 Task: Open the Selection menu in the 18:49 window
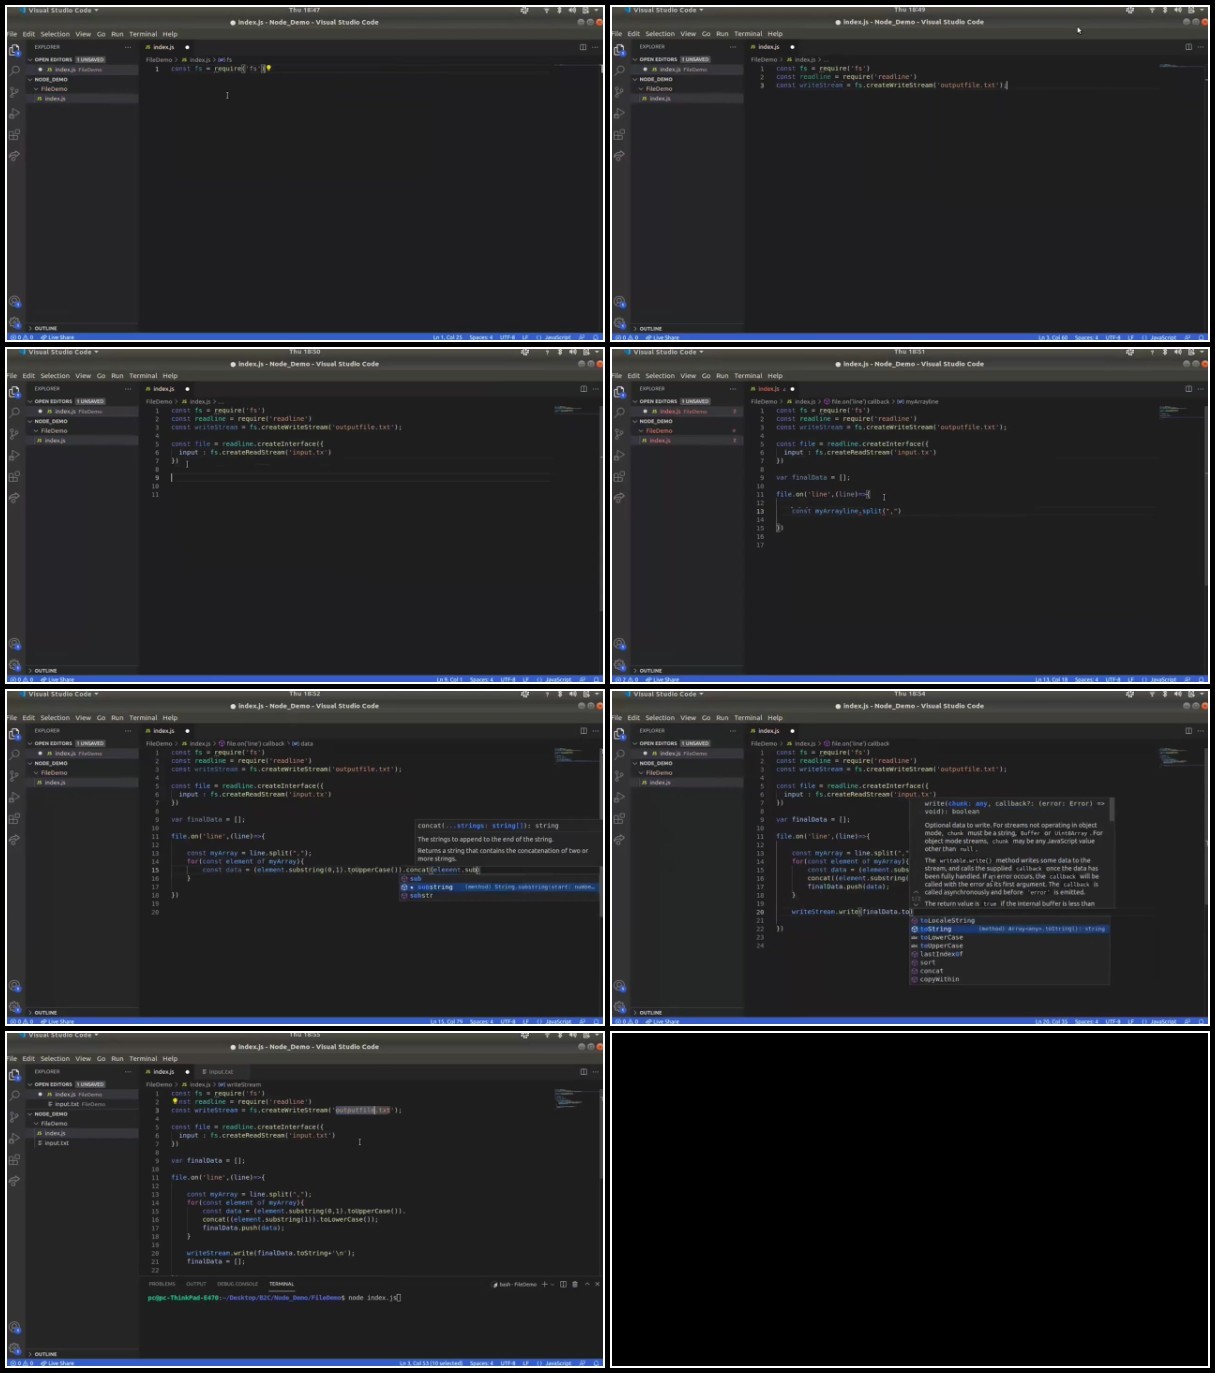(660, 34)
